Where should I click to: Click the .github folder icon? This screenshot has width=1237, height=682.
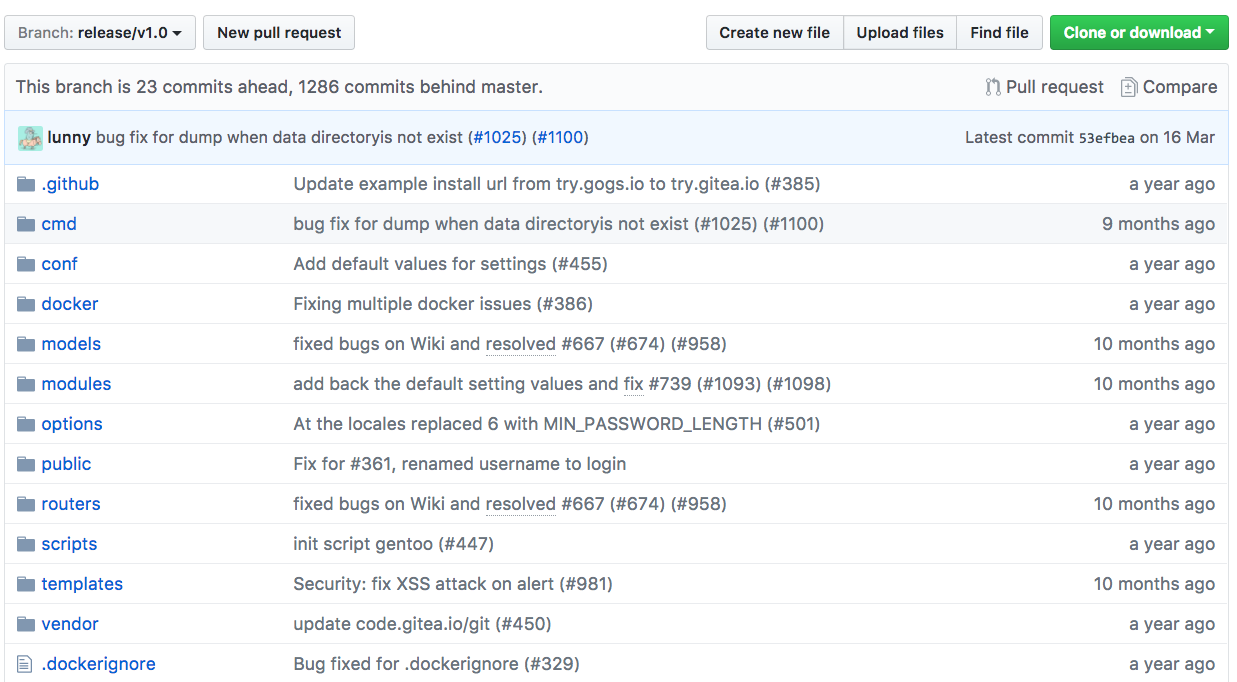(26, 184)
